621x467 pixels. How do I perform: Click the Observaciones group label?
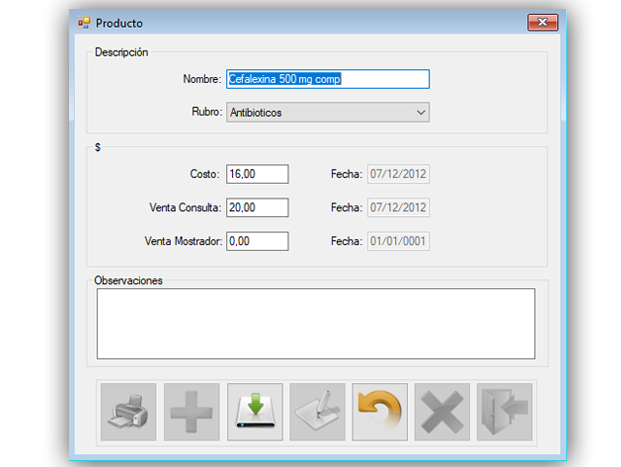coord(128,280)
